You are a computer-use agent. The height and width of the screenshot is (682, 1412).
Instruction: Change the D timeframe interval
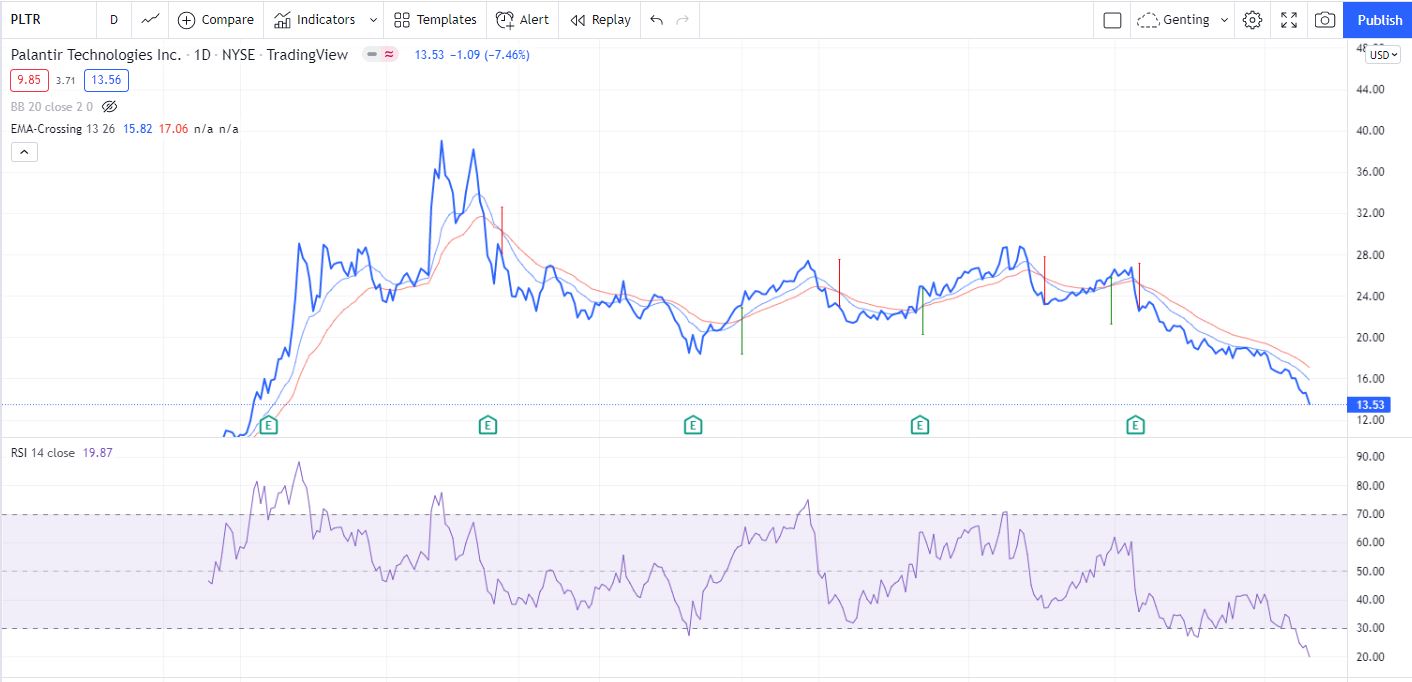click(x=113, y=19)
